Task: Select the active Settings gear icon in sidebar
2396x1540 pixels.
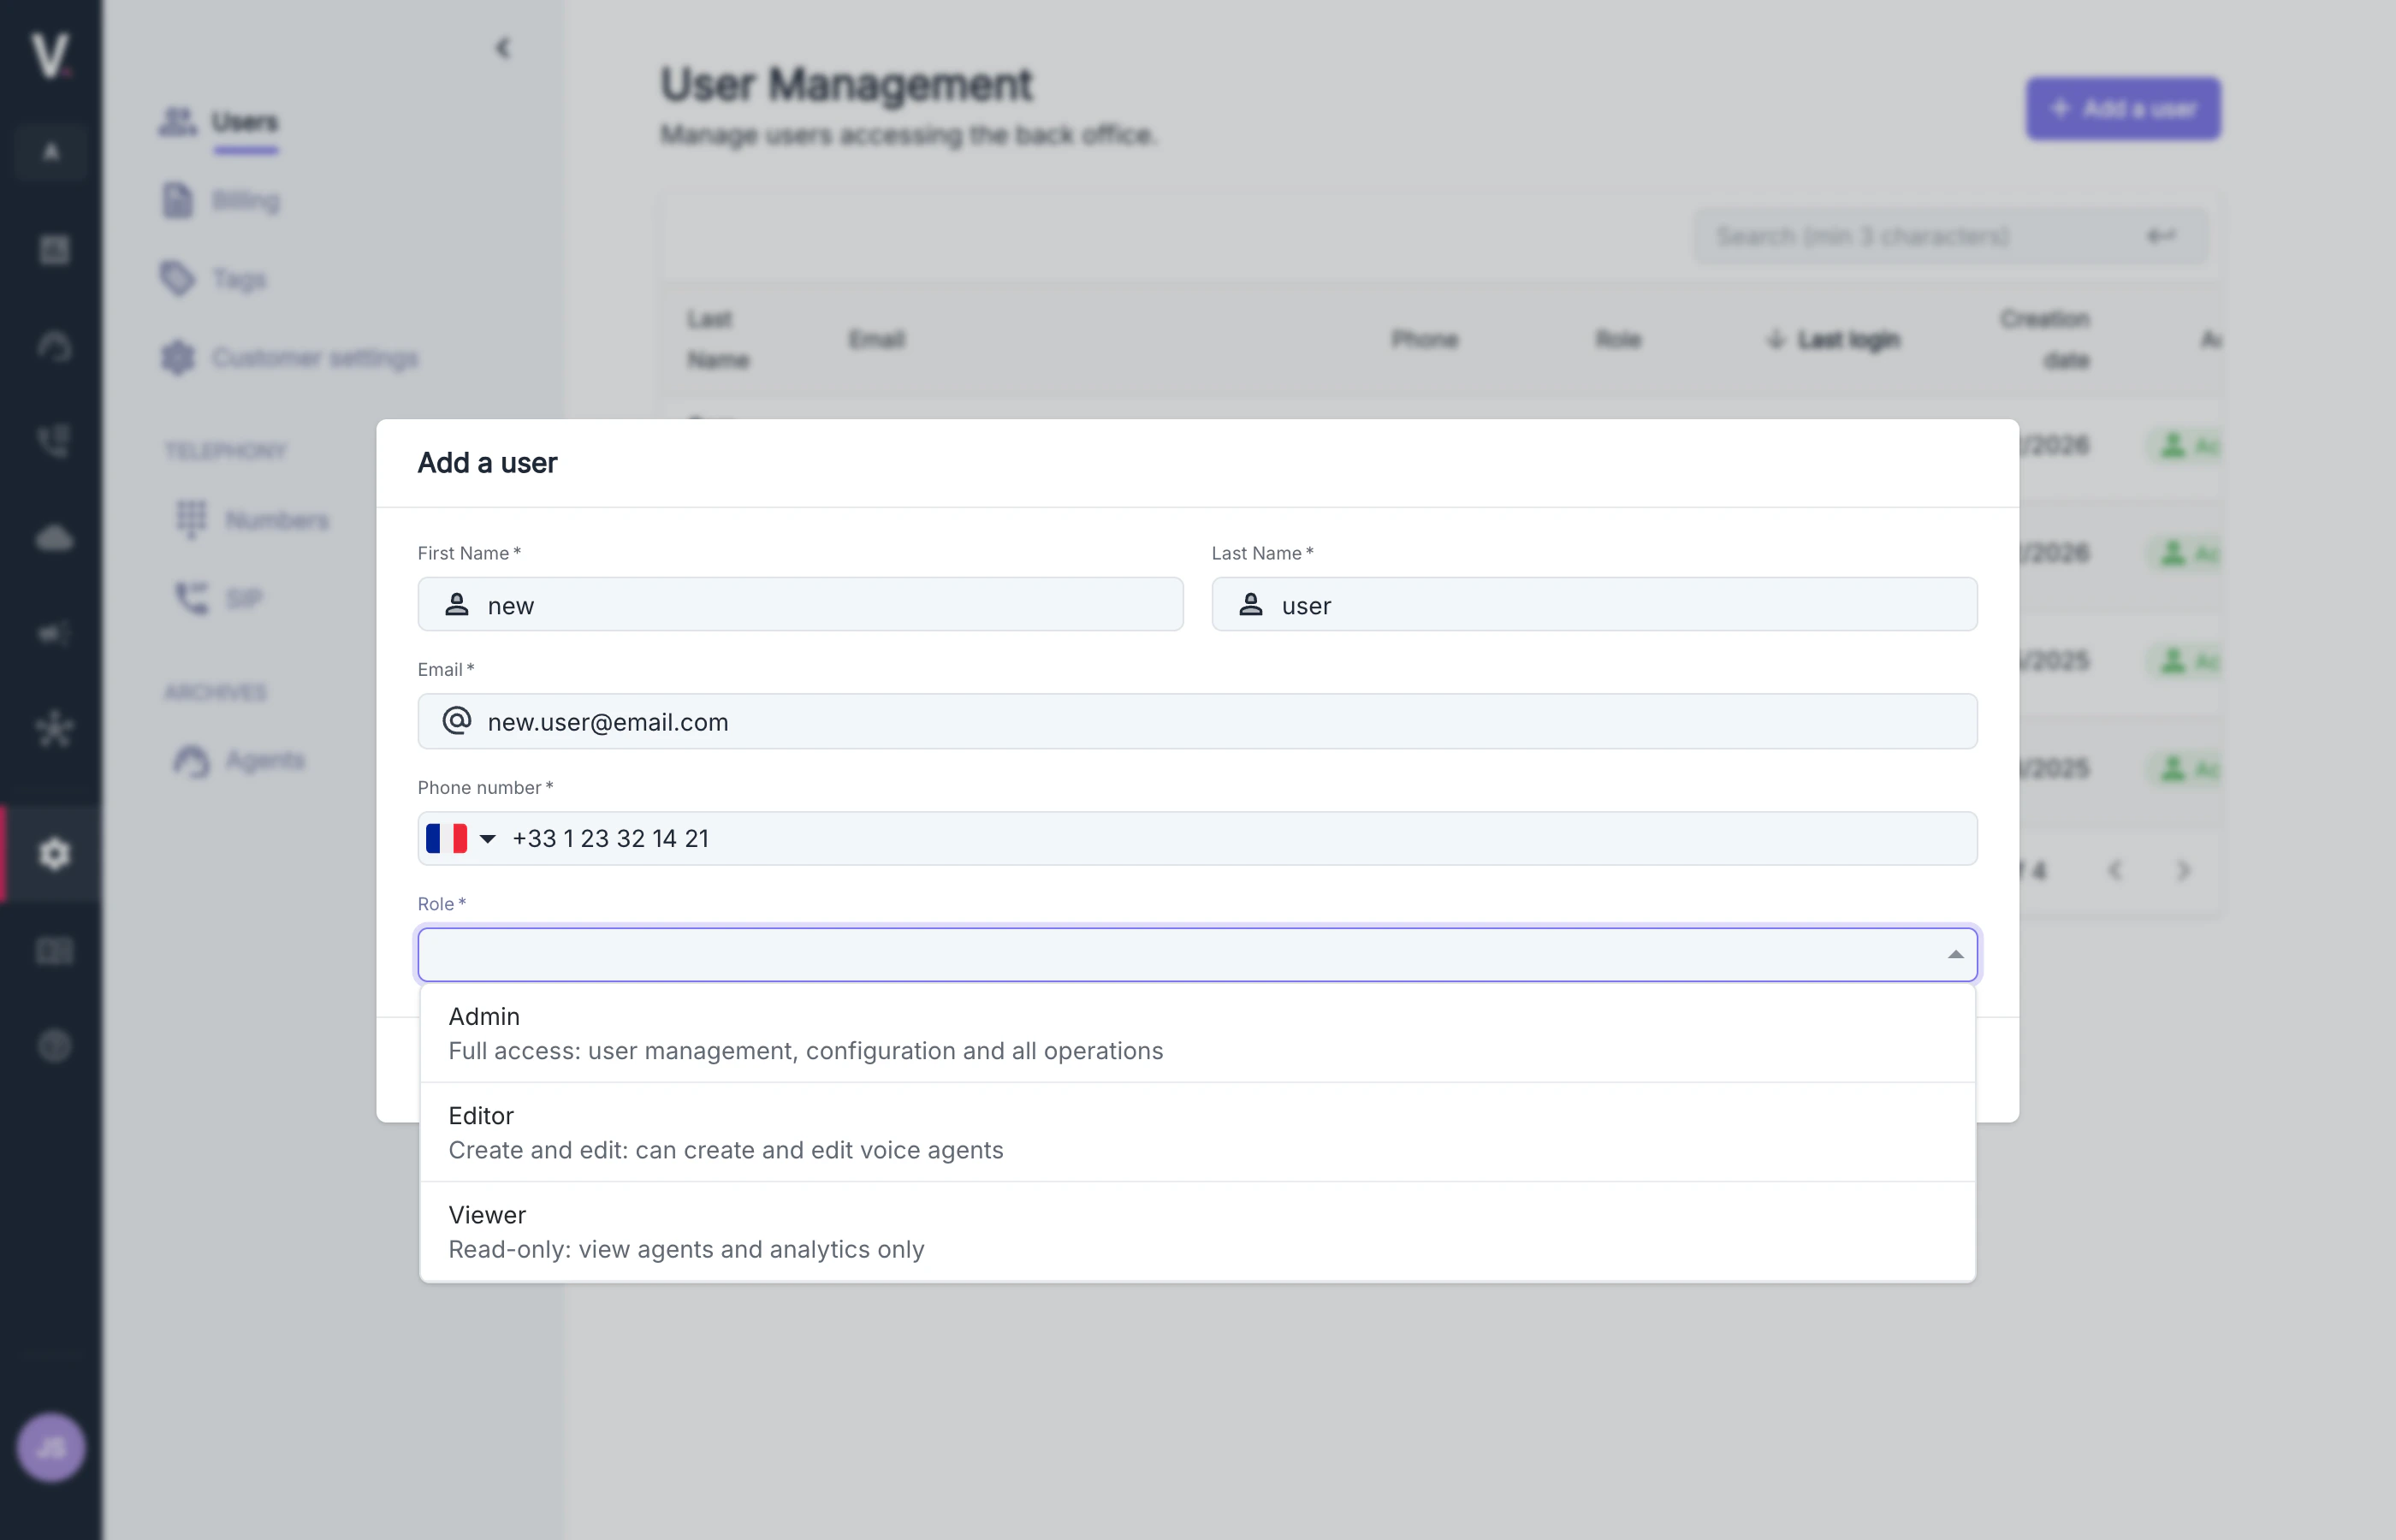Action: (52, 853)
